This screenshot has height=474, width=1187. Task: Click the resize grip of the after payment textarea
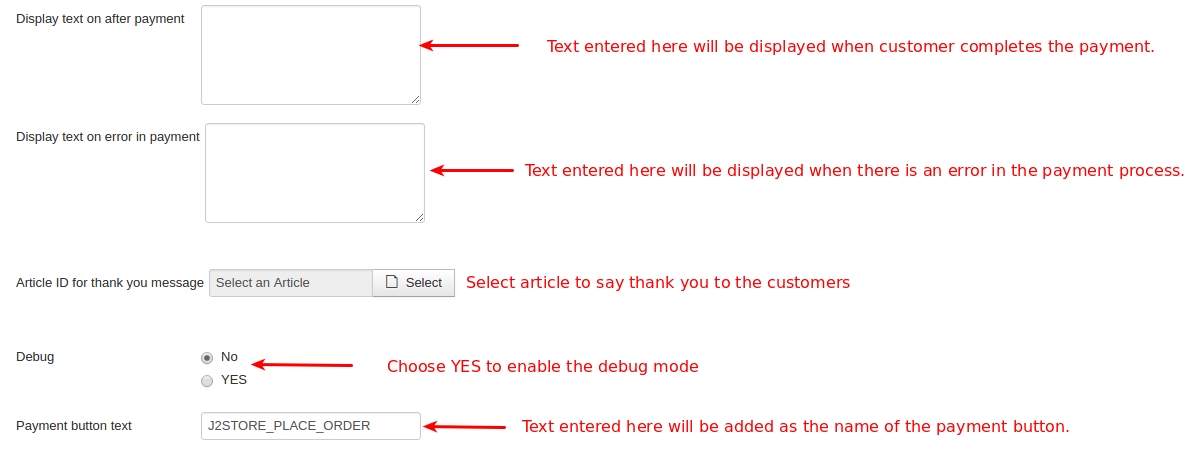click(416, 99)
